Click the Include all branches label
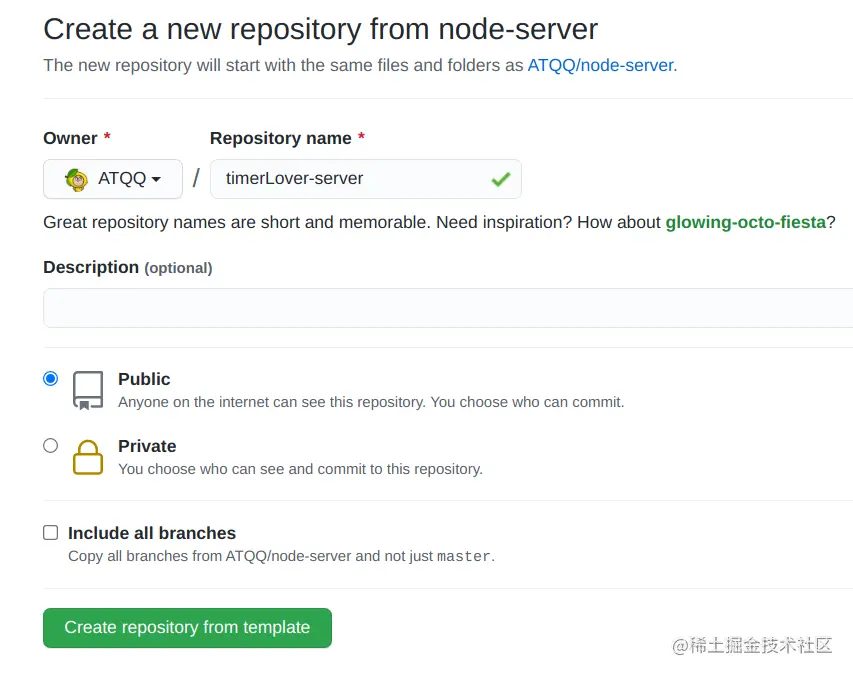Screen dimensions: 853x676 pyautogui.click(x=152, y=533)
